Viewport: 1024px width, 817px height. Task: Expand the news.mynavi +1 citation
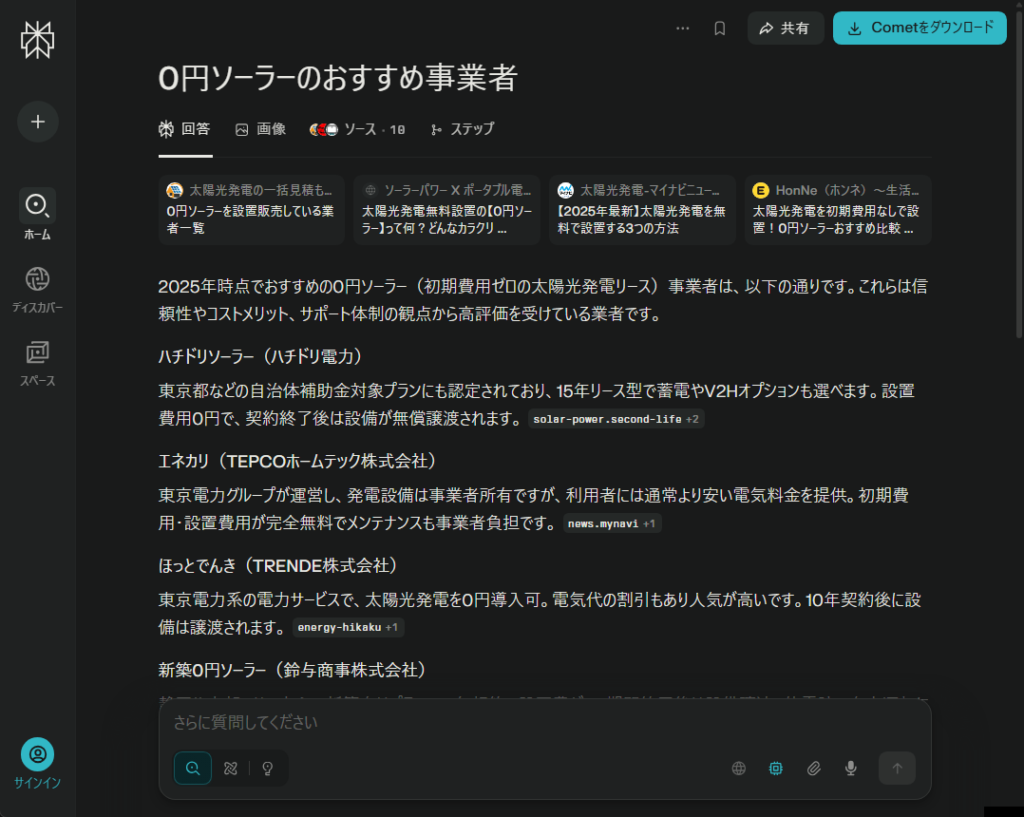[x=611, y=523]
